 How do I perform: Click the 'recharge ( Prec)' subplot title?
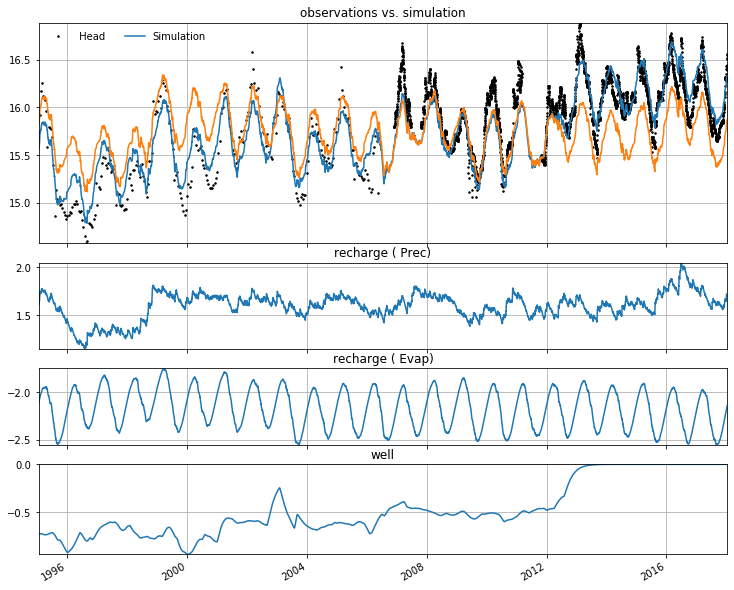382,253
